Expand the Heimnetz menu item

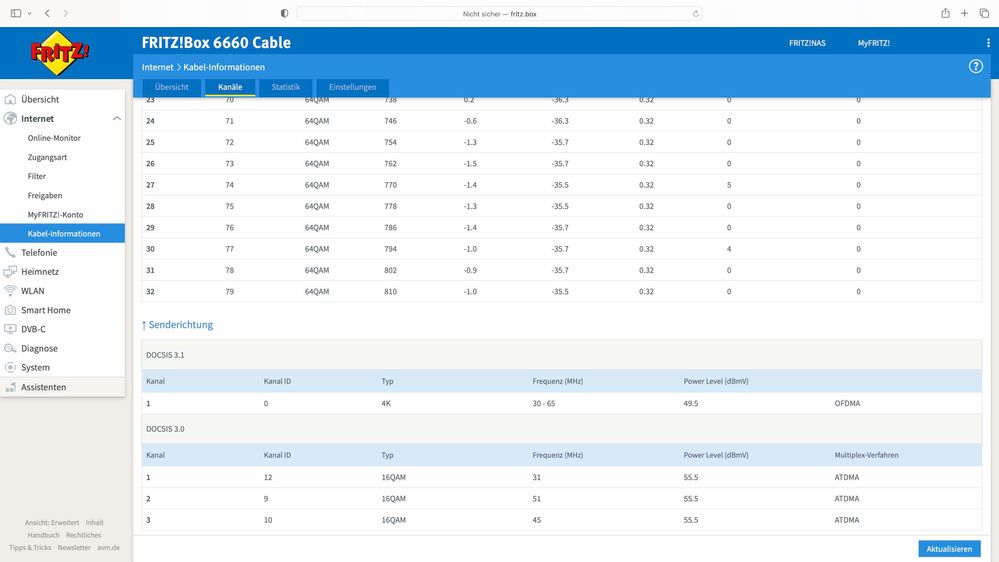(40, 271)
